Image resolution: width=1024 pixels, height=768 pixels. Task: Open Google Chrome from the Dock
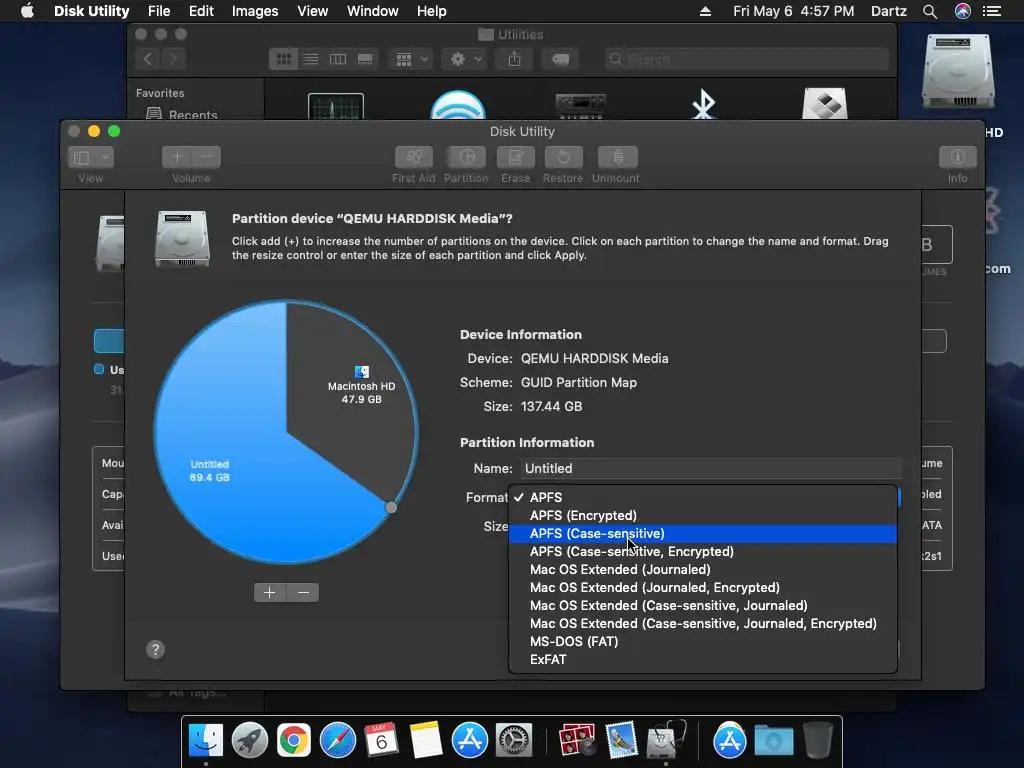point(294,741)
